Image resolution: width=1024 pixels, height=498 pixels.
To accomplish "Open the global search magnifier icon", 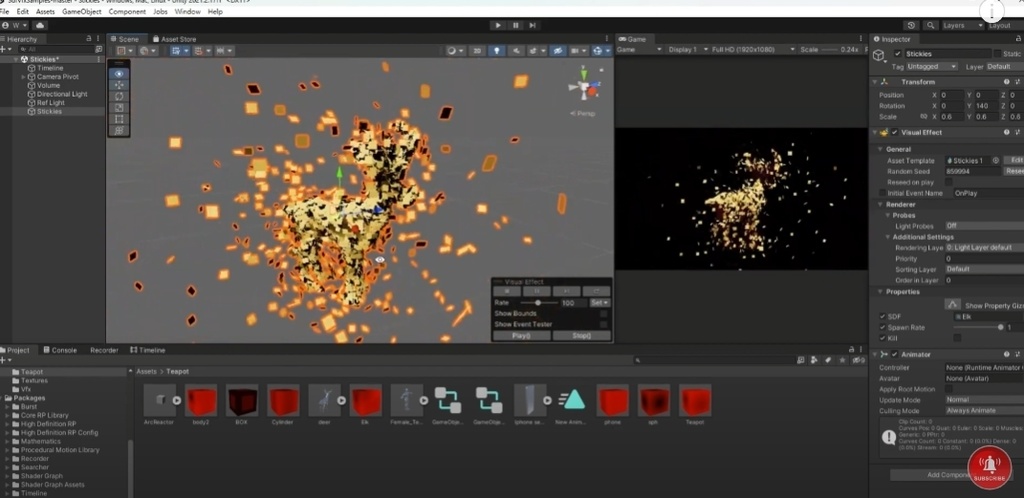I will [931, 25].
